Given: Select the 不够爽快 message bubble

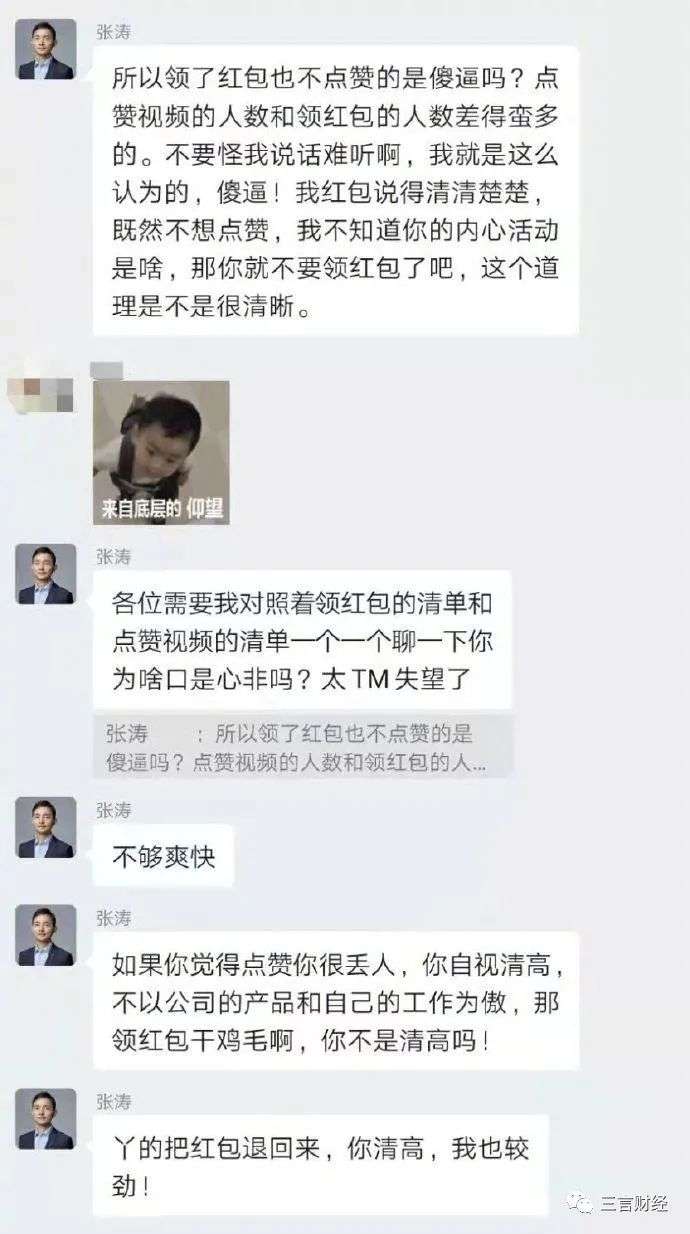Looking at the screenshot, I should tap(163, 856).
